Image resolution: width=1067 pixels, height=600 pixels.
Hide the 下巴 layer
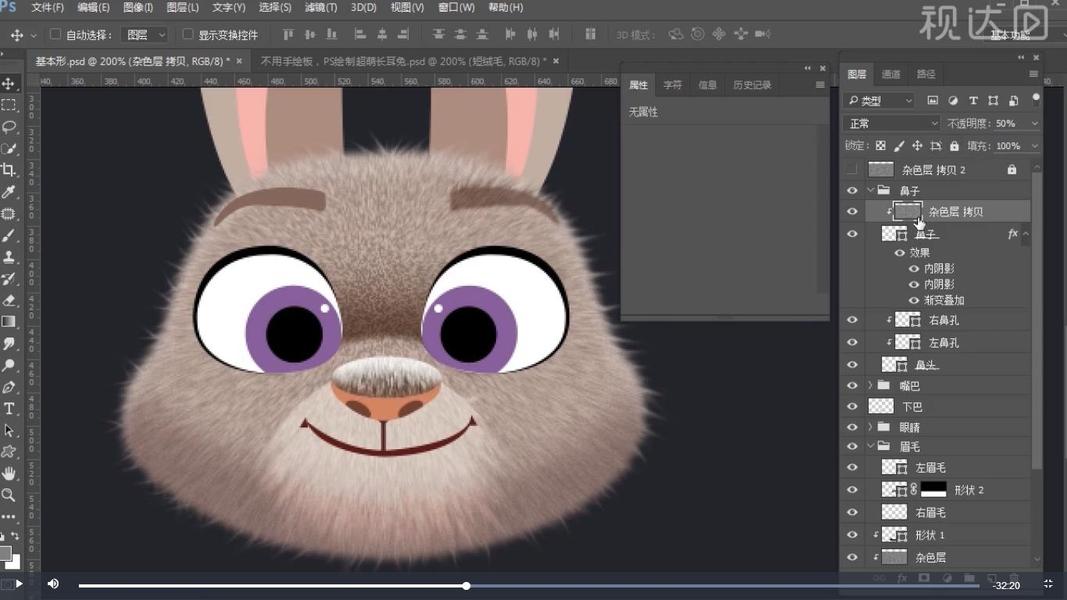pos(852,406)
